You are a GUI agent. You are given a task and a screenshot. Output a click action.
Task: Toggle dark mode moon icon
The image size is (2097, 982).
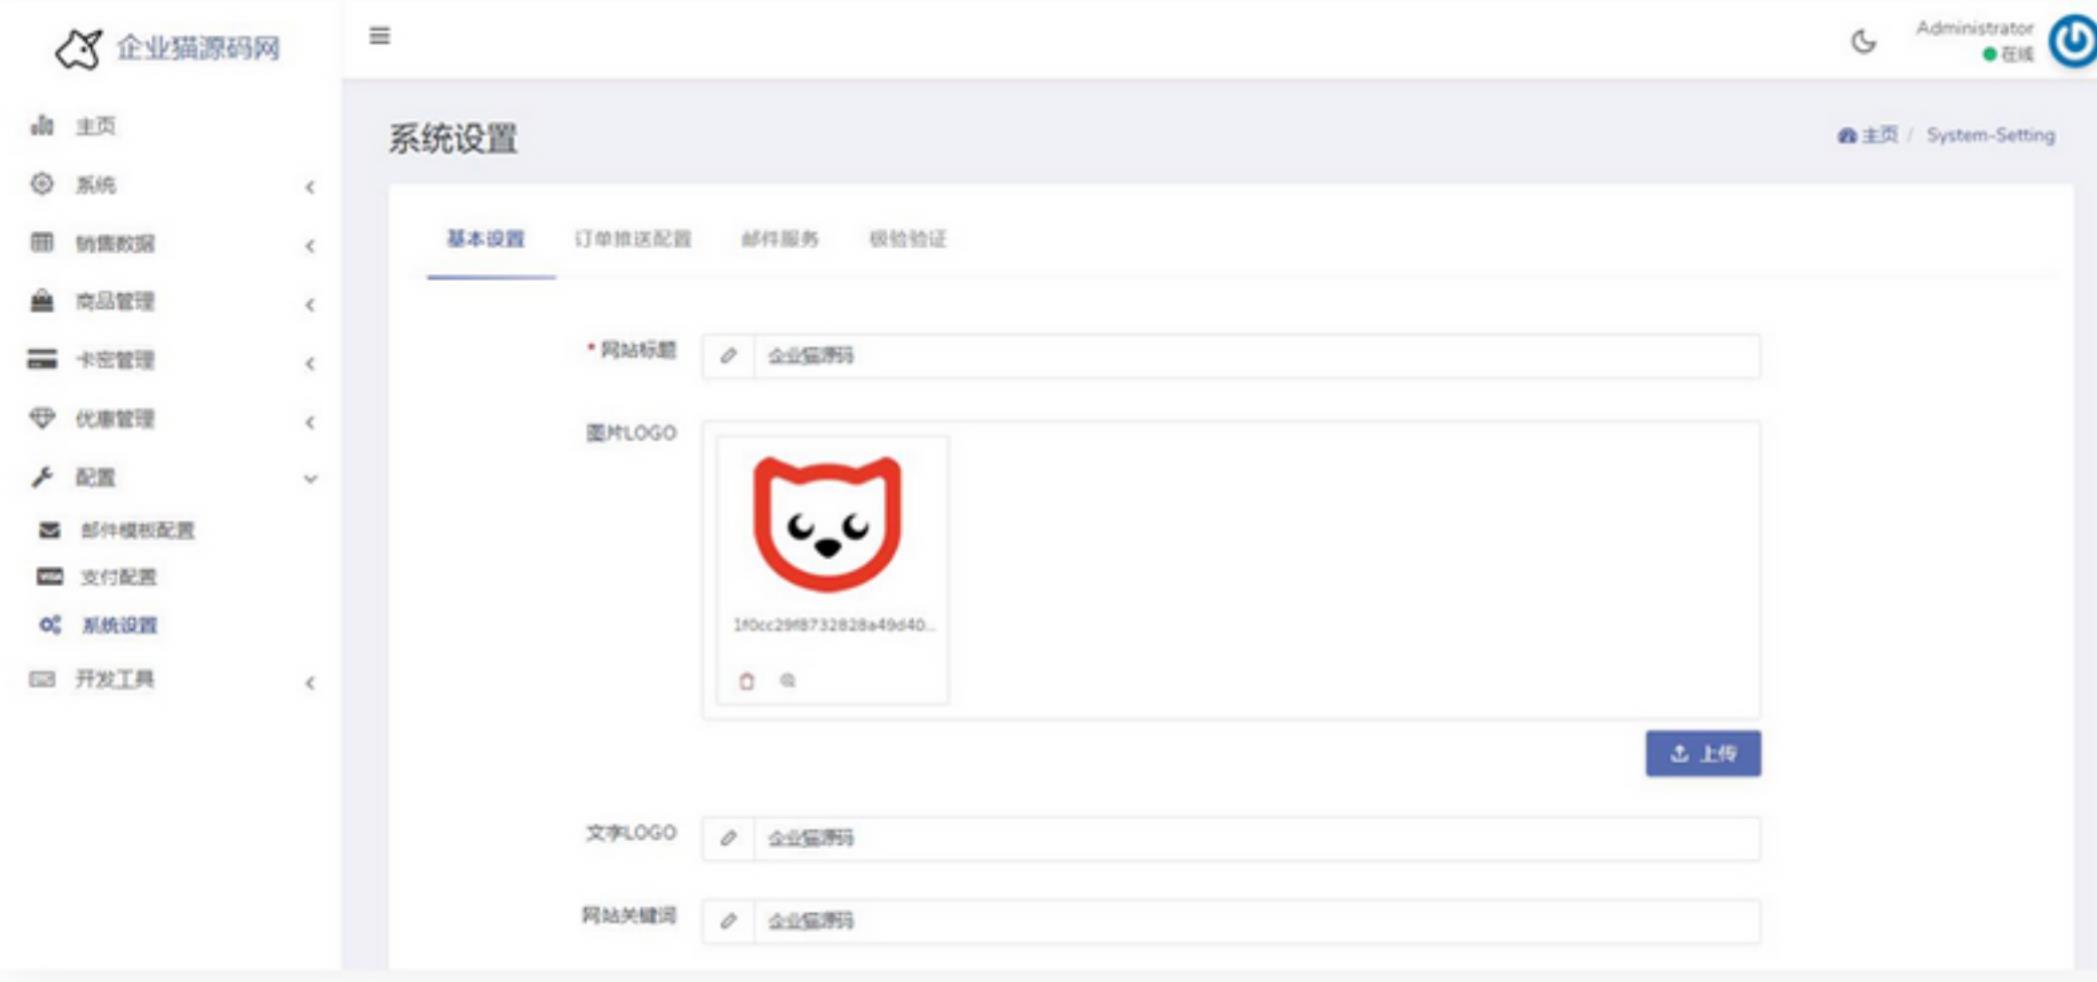tap(1863, 42)
